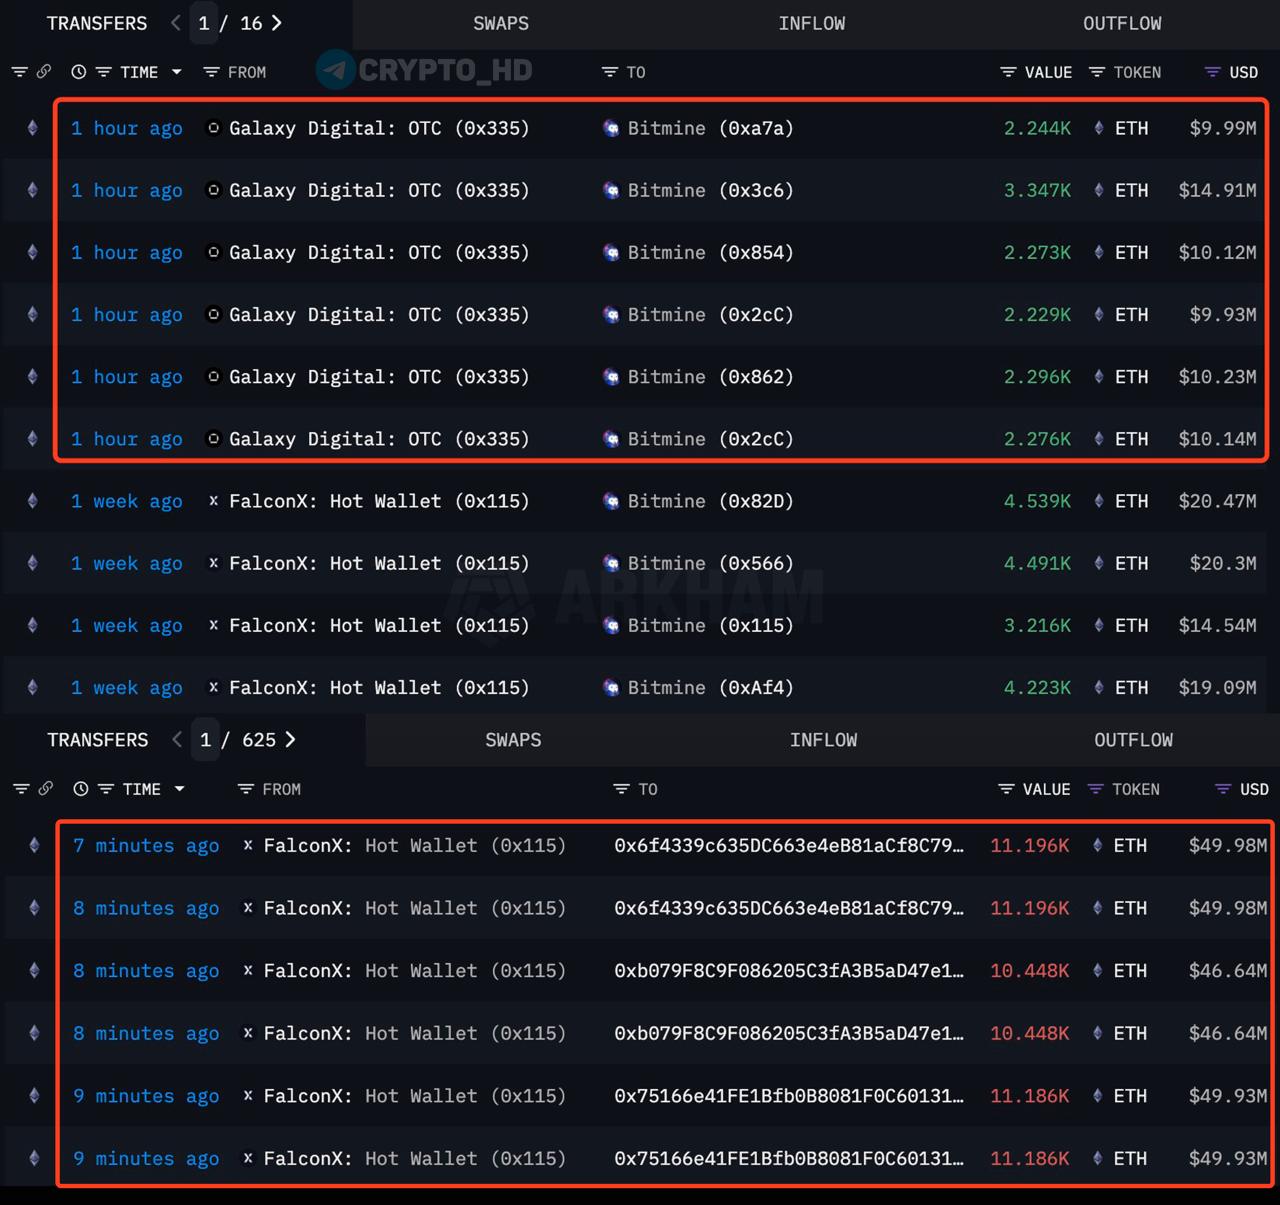Open the Bitmine (0x862) recipient link
Viewport: 1280px width, 1205px height.
click(710, 377)
